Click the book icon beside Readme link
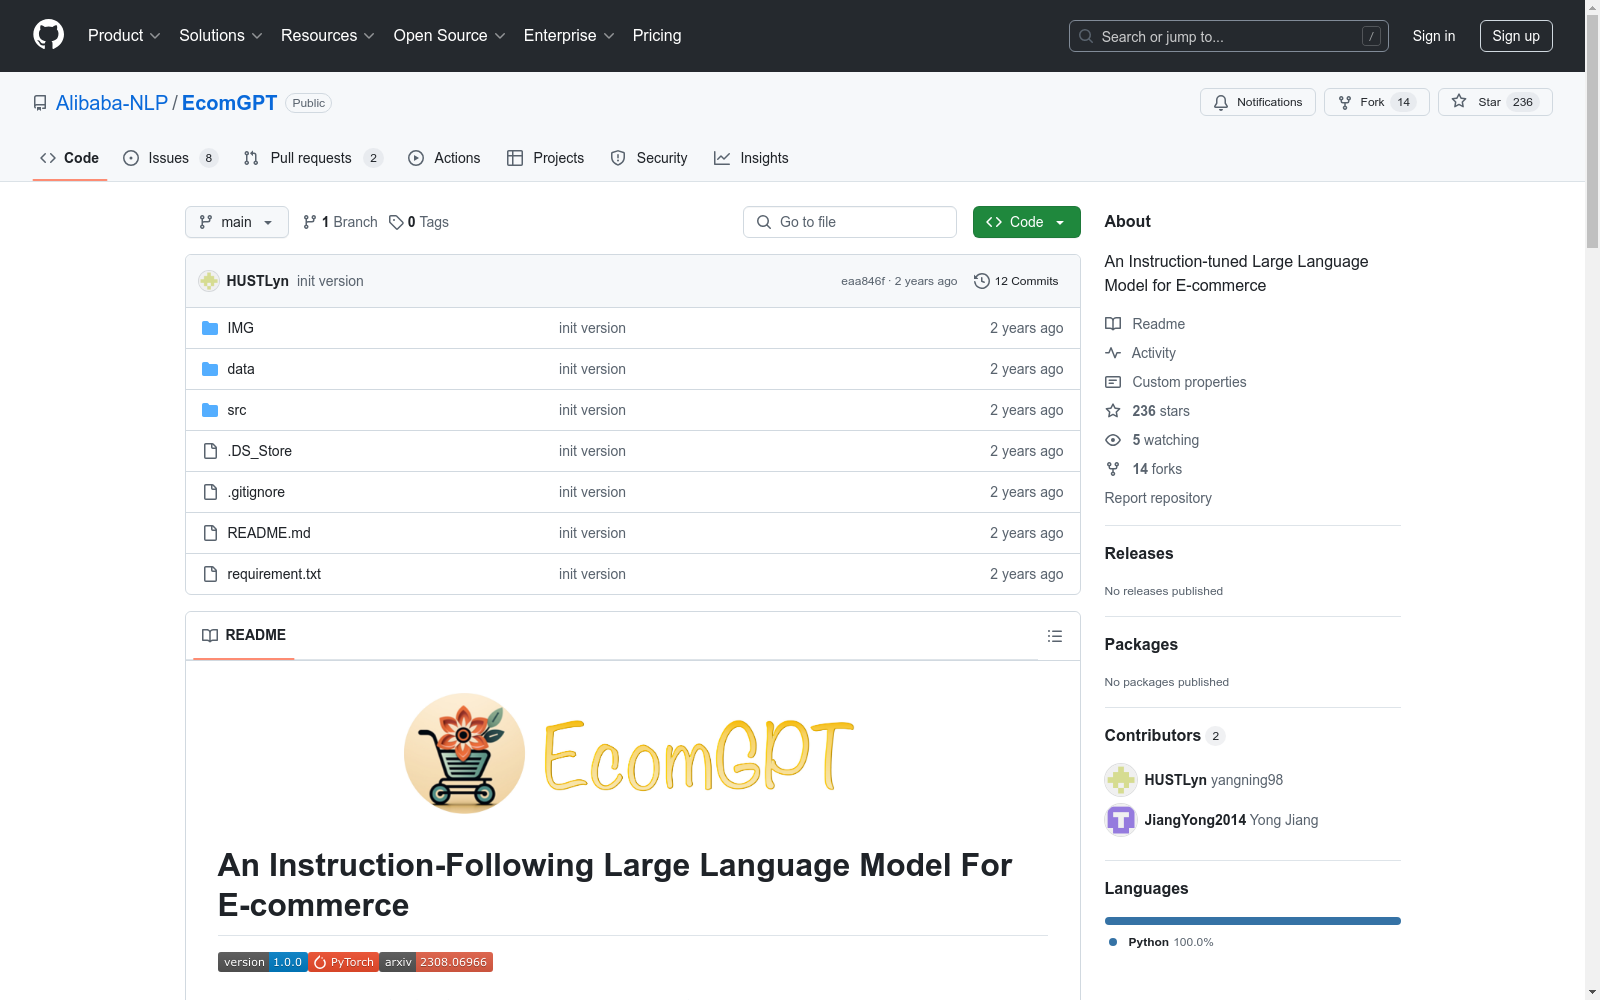The width and height of the screenshot is (1600, 1000). click(x=1113, y=324)
